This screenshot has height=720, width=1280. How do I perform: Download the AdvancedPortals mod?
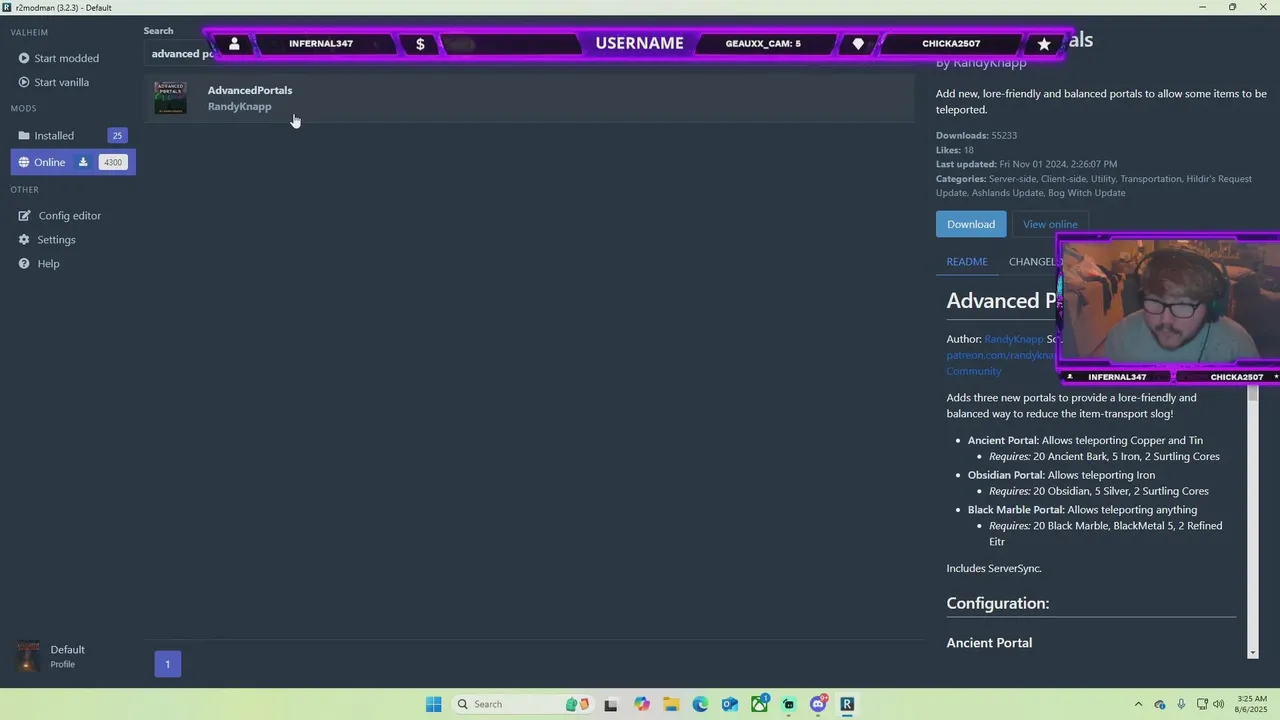(x=971, y=224)
